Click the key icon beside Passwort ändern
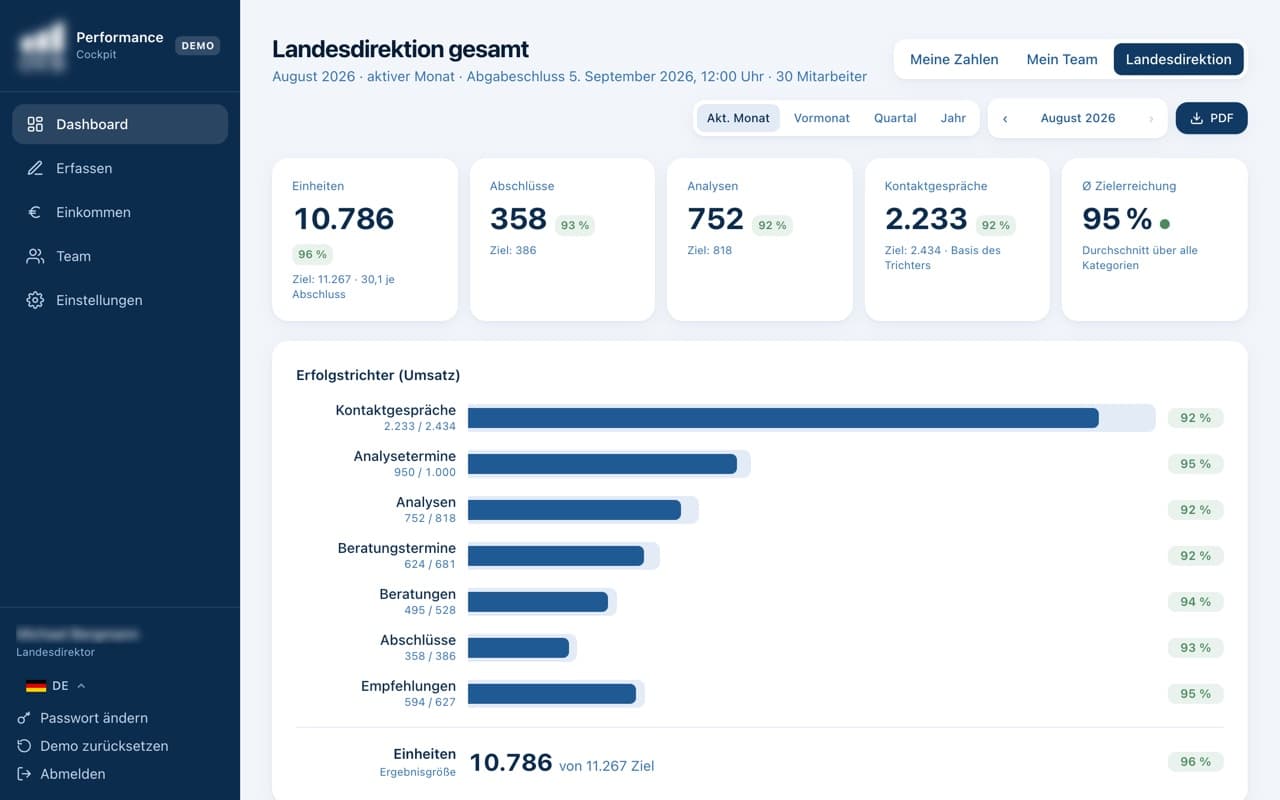This screenshot has height=800, width=1280. [24, 718]
